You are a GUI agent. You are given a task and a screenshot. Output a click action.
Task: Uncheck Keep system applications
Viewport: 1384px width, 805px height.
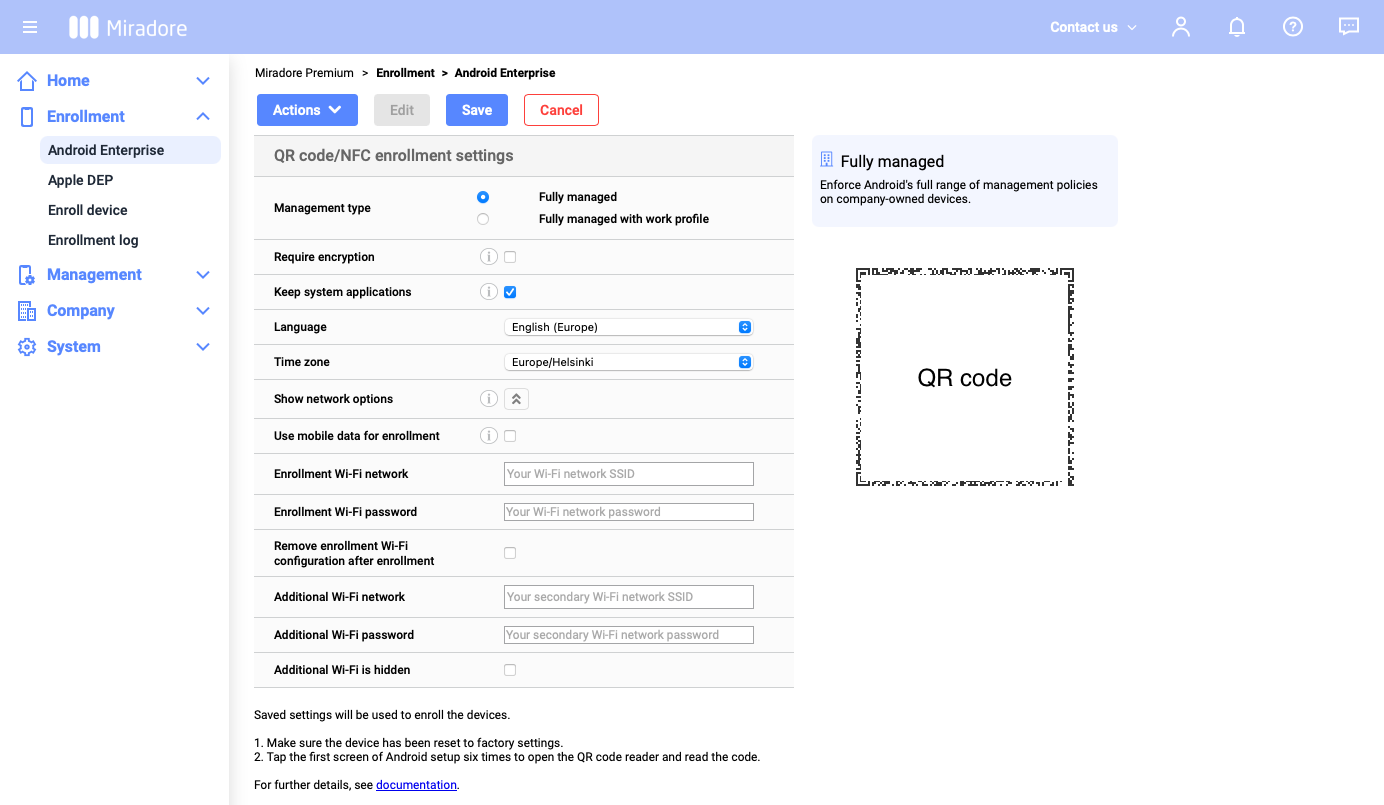click(509, 291)
